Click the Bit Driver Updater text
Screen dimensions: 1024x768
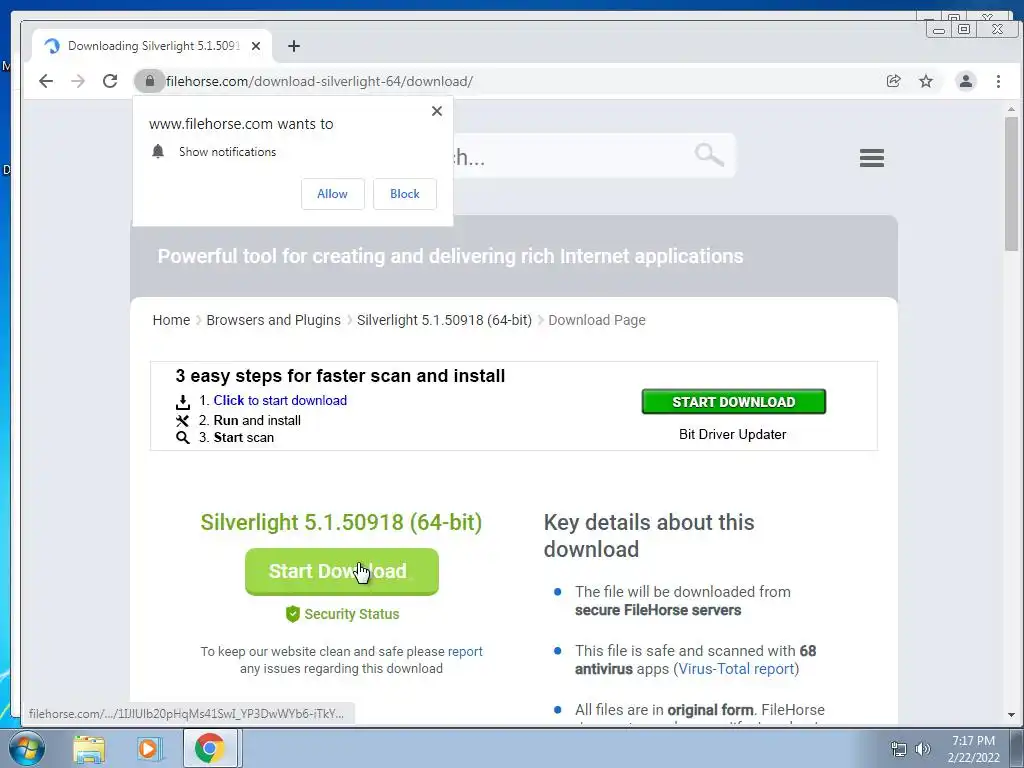732,434
